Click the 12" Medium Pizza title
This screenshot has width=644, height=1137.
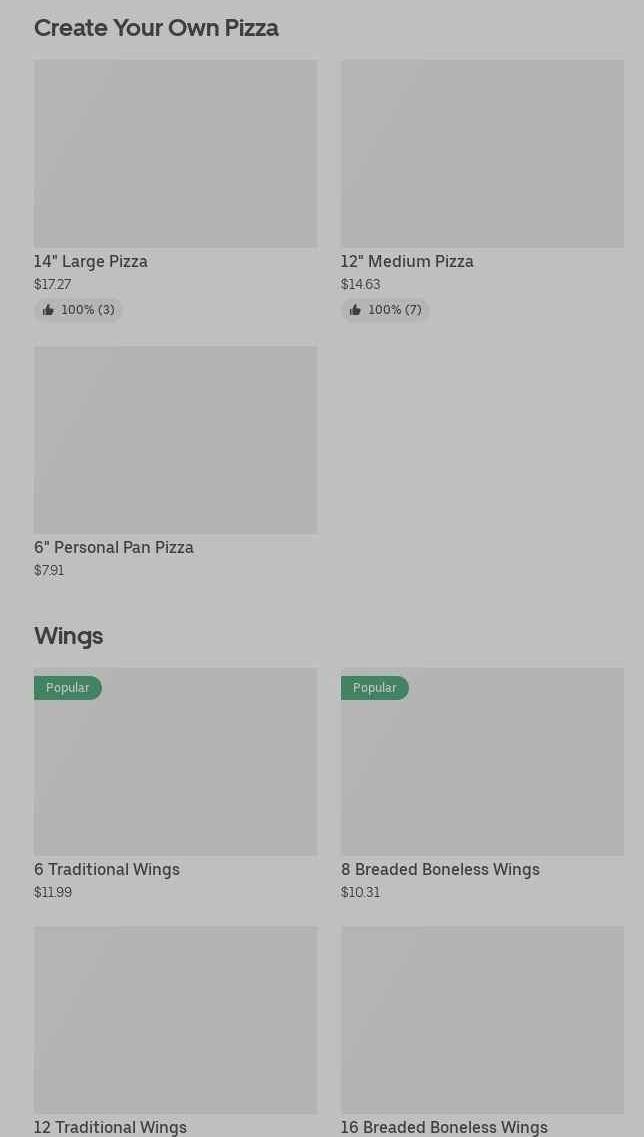coord(407,261)
